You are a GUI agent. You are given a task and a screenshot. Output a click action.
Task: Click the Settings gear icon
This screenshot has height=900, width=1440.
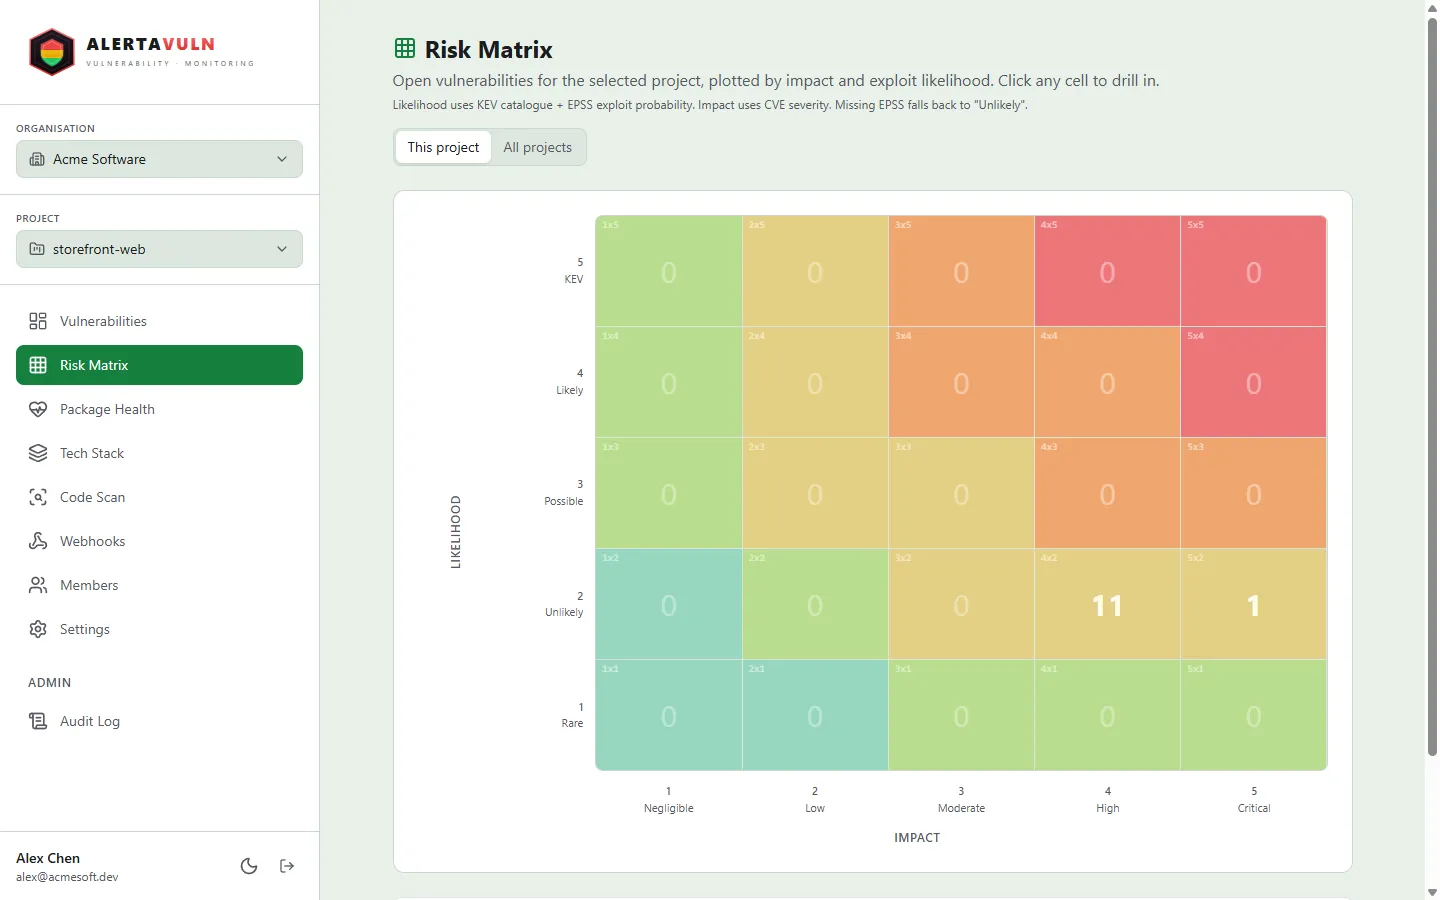click(38, 629)
